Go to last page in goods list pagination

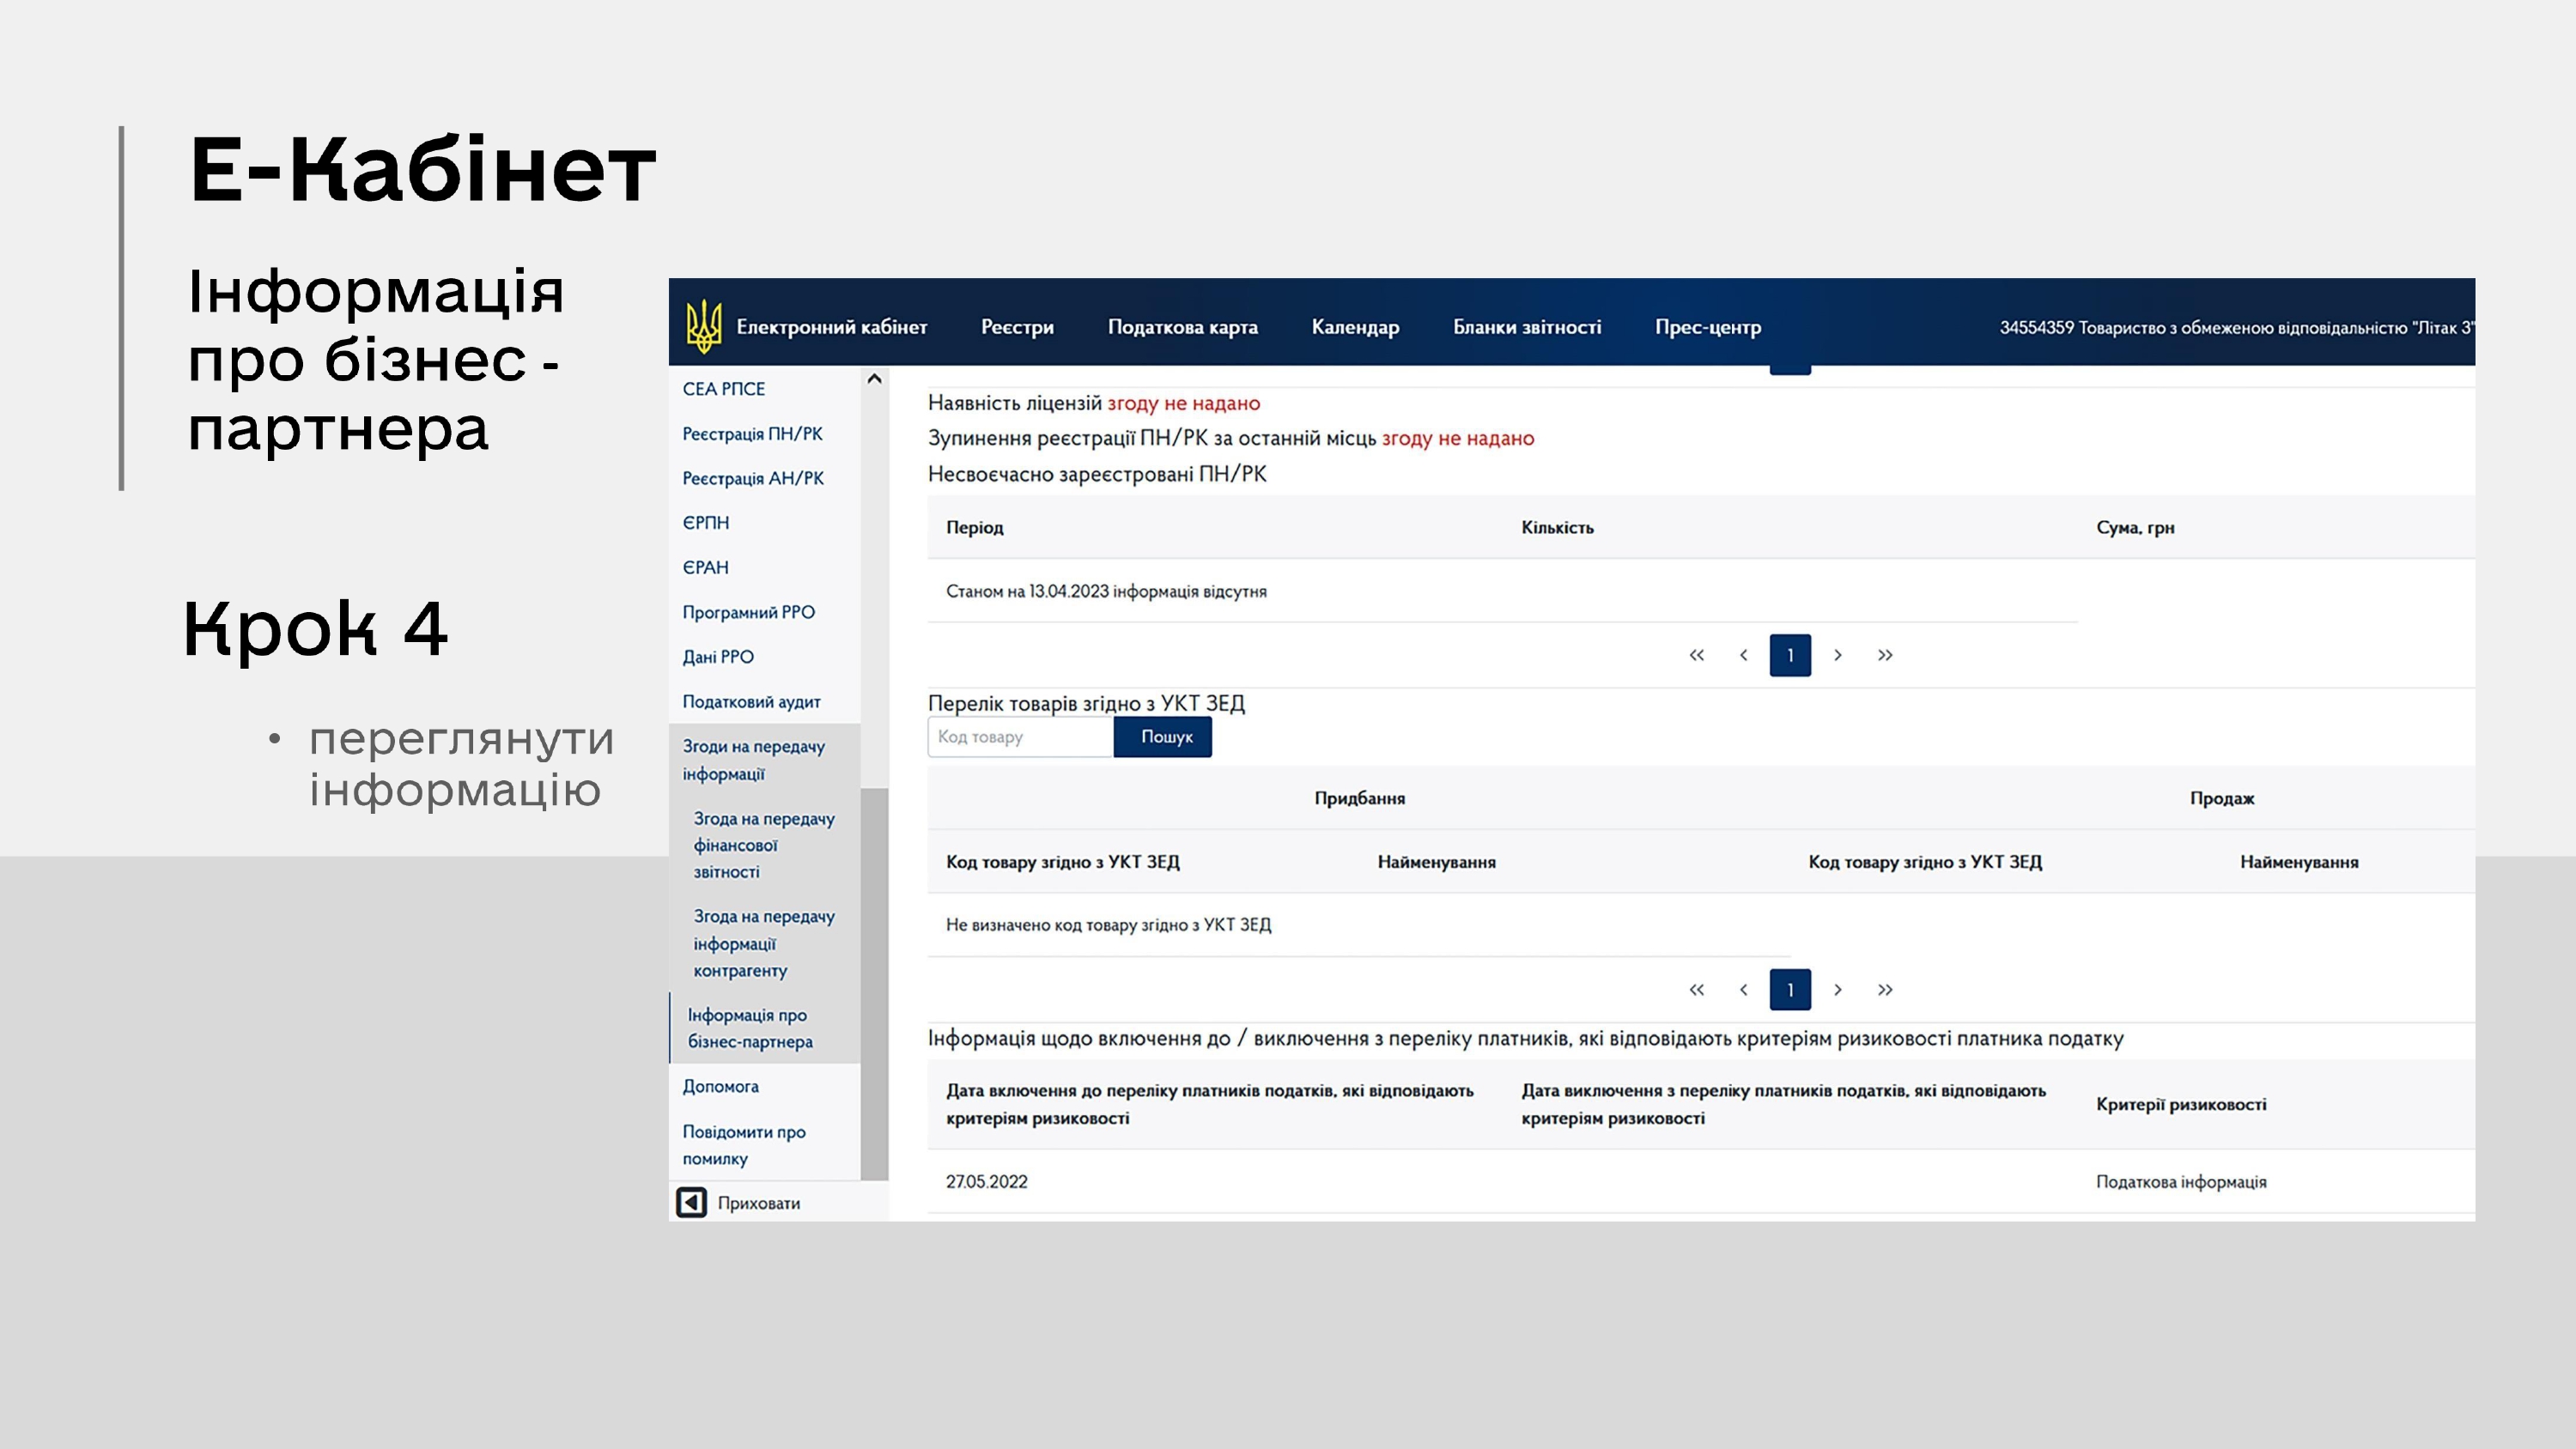pyautogui.click(x=1885, y=990)
